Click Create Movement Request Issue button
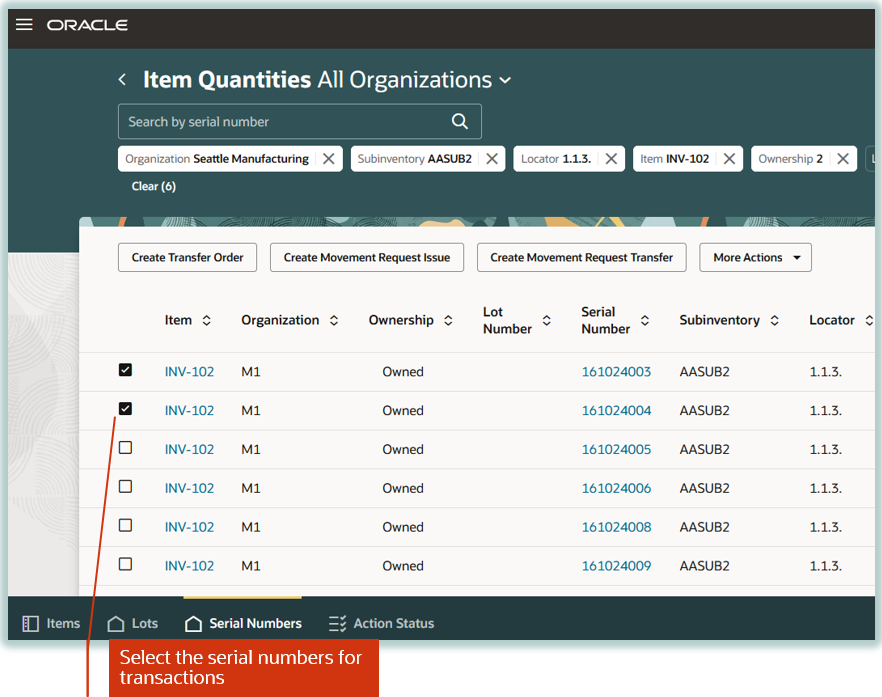Screen dimensions: 882x697 tap(367, 257)
